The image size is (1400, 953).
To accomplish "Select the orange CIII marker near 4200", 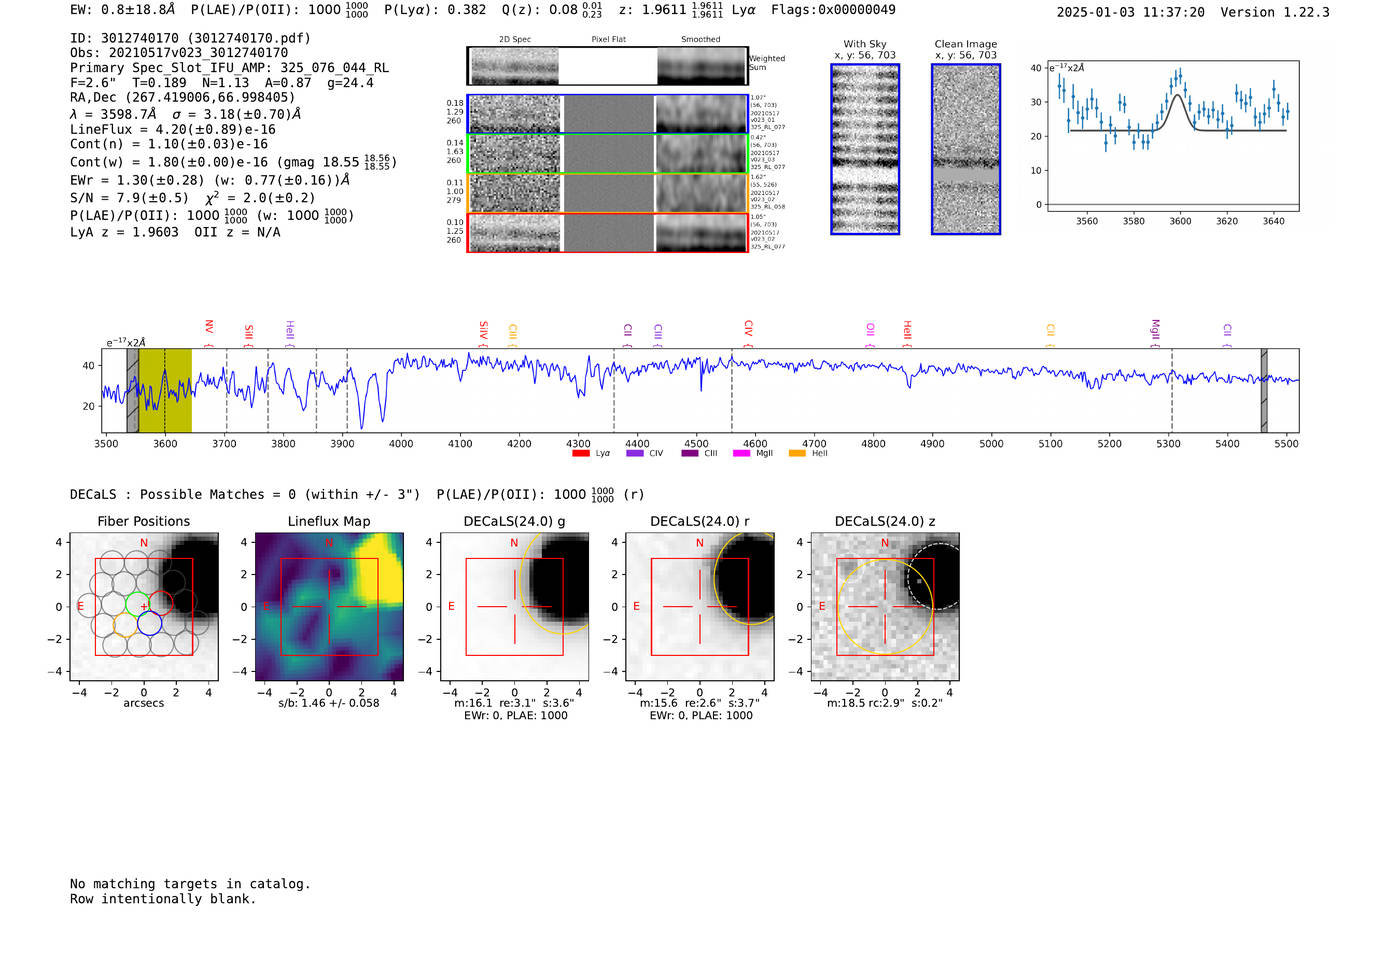I will click(x=513, y=335).
